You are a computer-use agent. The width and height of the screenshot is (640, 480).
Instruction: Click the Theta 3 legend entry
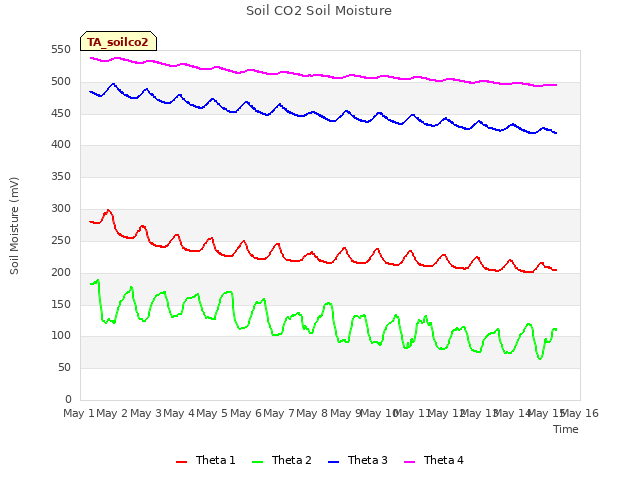click(358, 460)
